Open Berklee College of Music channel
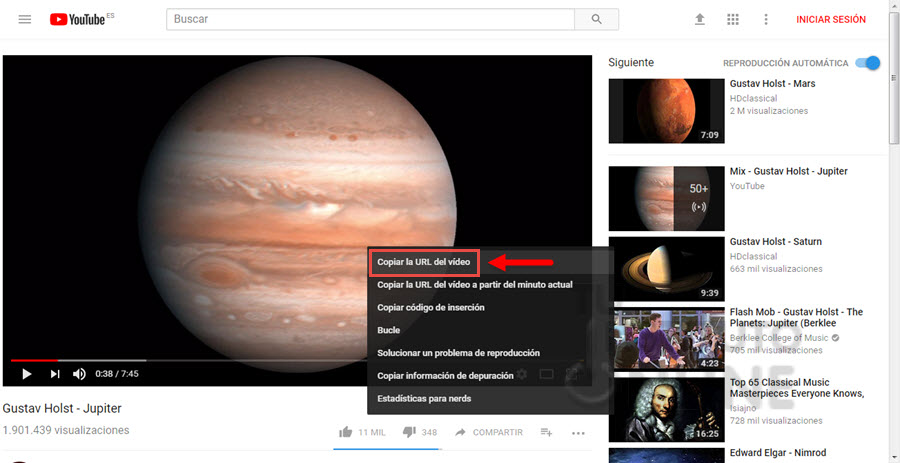This screenshot has height=463, width=900. 779,338
